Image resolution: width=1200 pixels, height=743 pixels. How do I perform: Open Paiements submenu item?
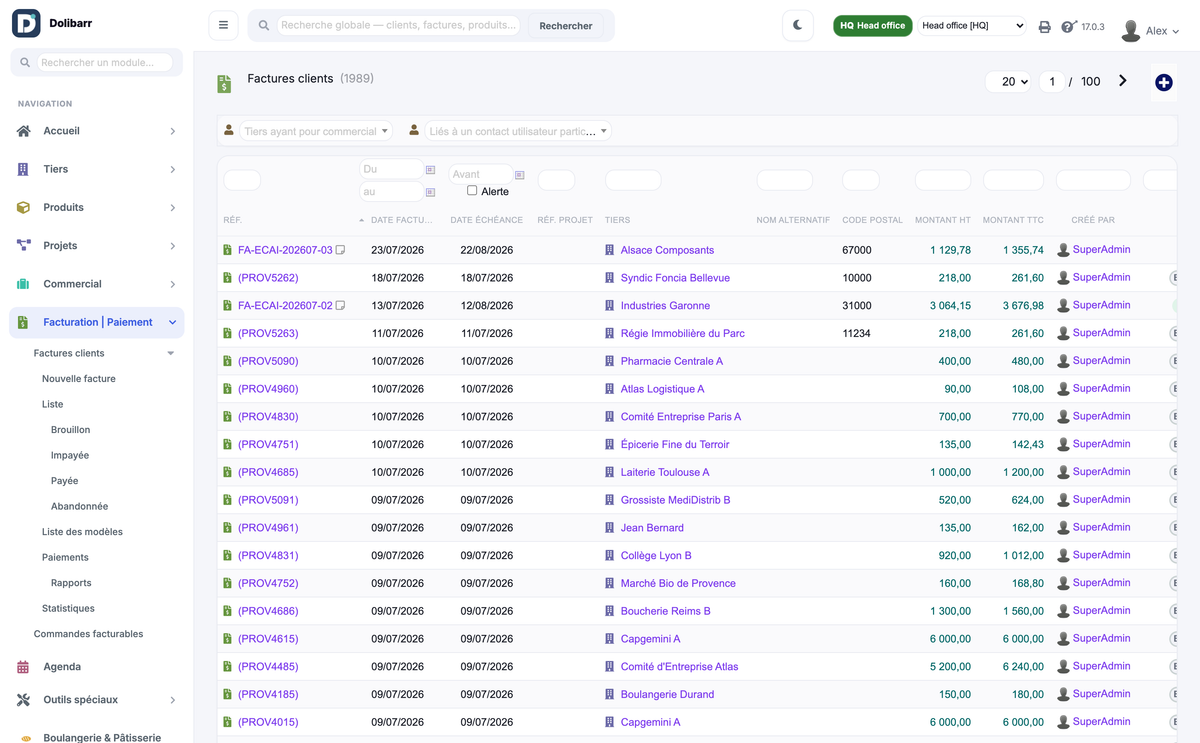[x=65, y=557]
